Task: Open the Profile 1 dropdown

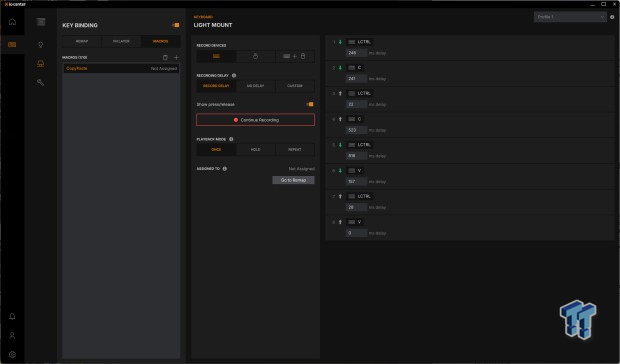Action: [x=570, y=17]
